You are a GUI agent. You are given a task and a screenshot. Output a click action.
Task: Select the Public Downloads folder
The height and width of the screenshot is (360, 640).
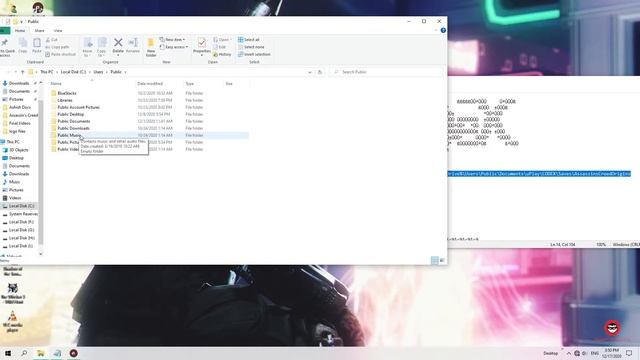73,128
